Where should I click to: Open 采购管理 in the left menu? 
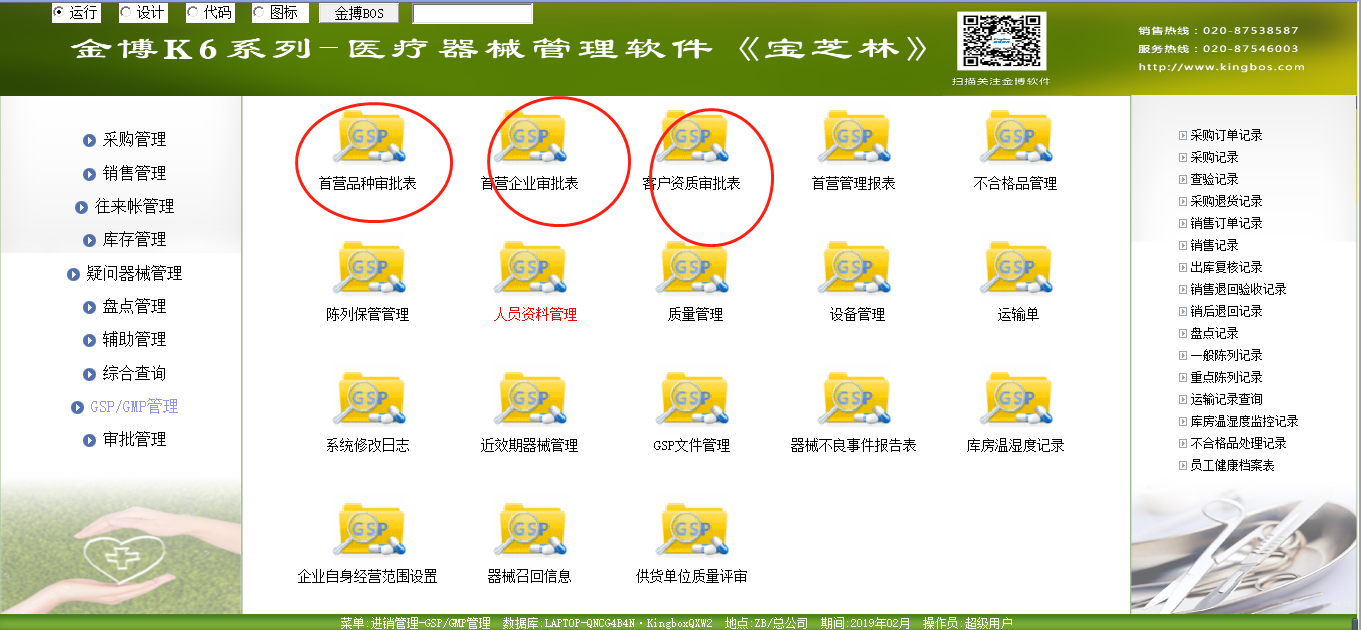(x=134, y=140)
